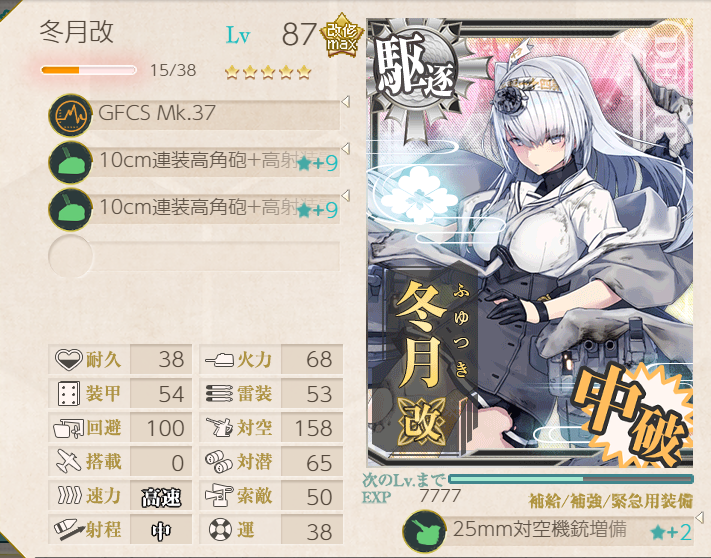Click the 耐久 heart icon
Viewport: 711px width, 558px height.
(x=68, y=359)
